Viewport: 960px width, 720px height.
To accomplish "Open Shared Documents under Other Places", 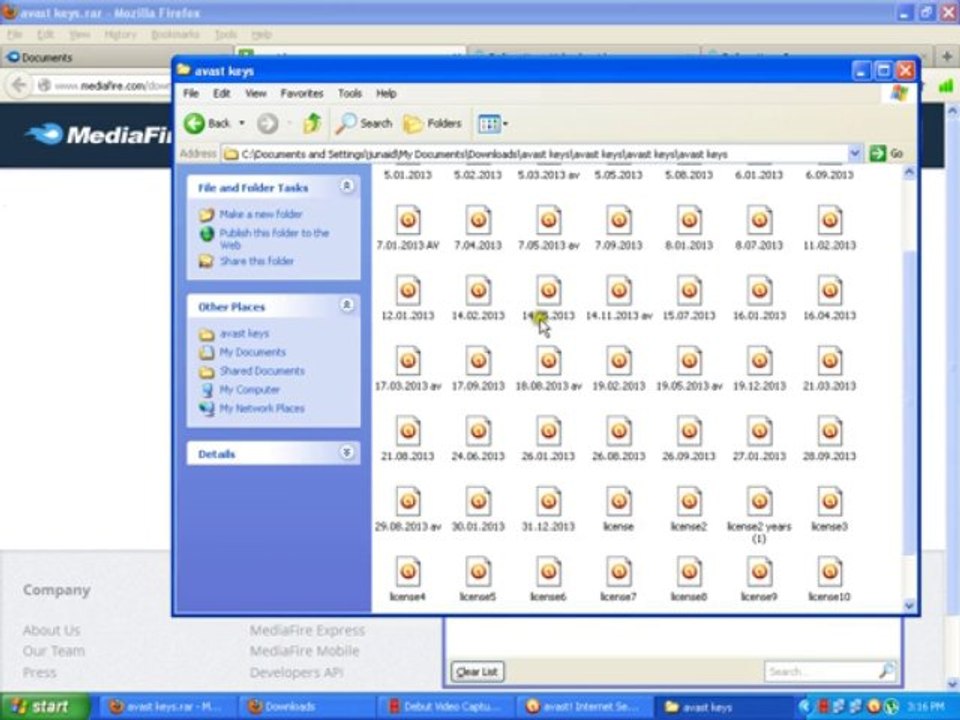I will (261, 371).
